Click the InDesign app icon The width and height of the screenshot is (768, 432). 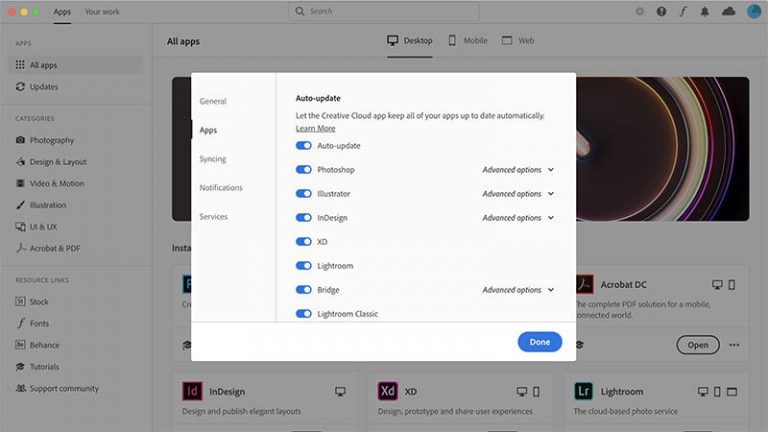pyautogui.click(x=192, y=391)
